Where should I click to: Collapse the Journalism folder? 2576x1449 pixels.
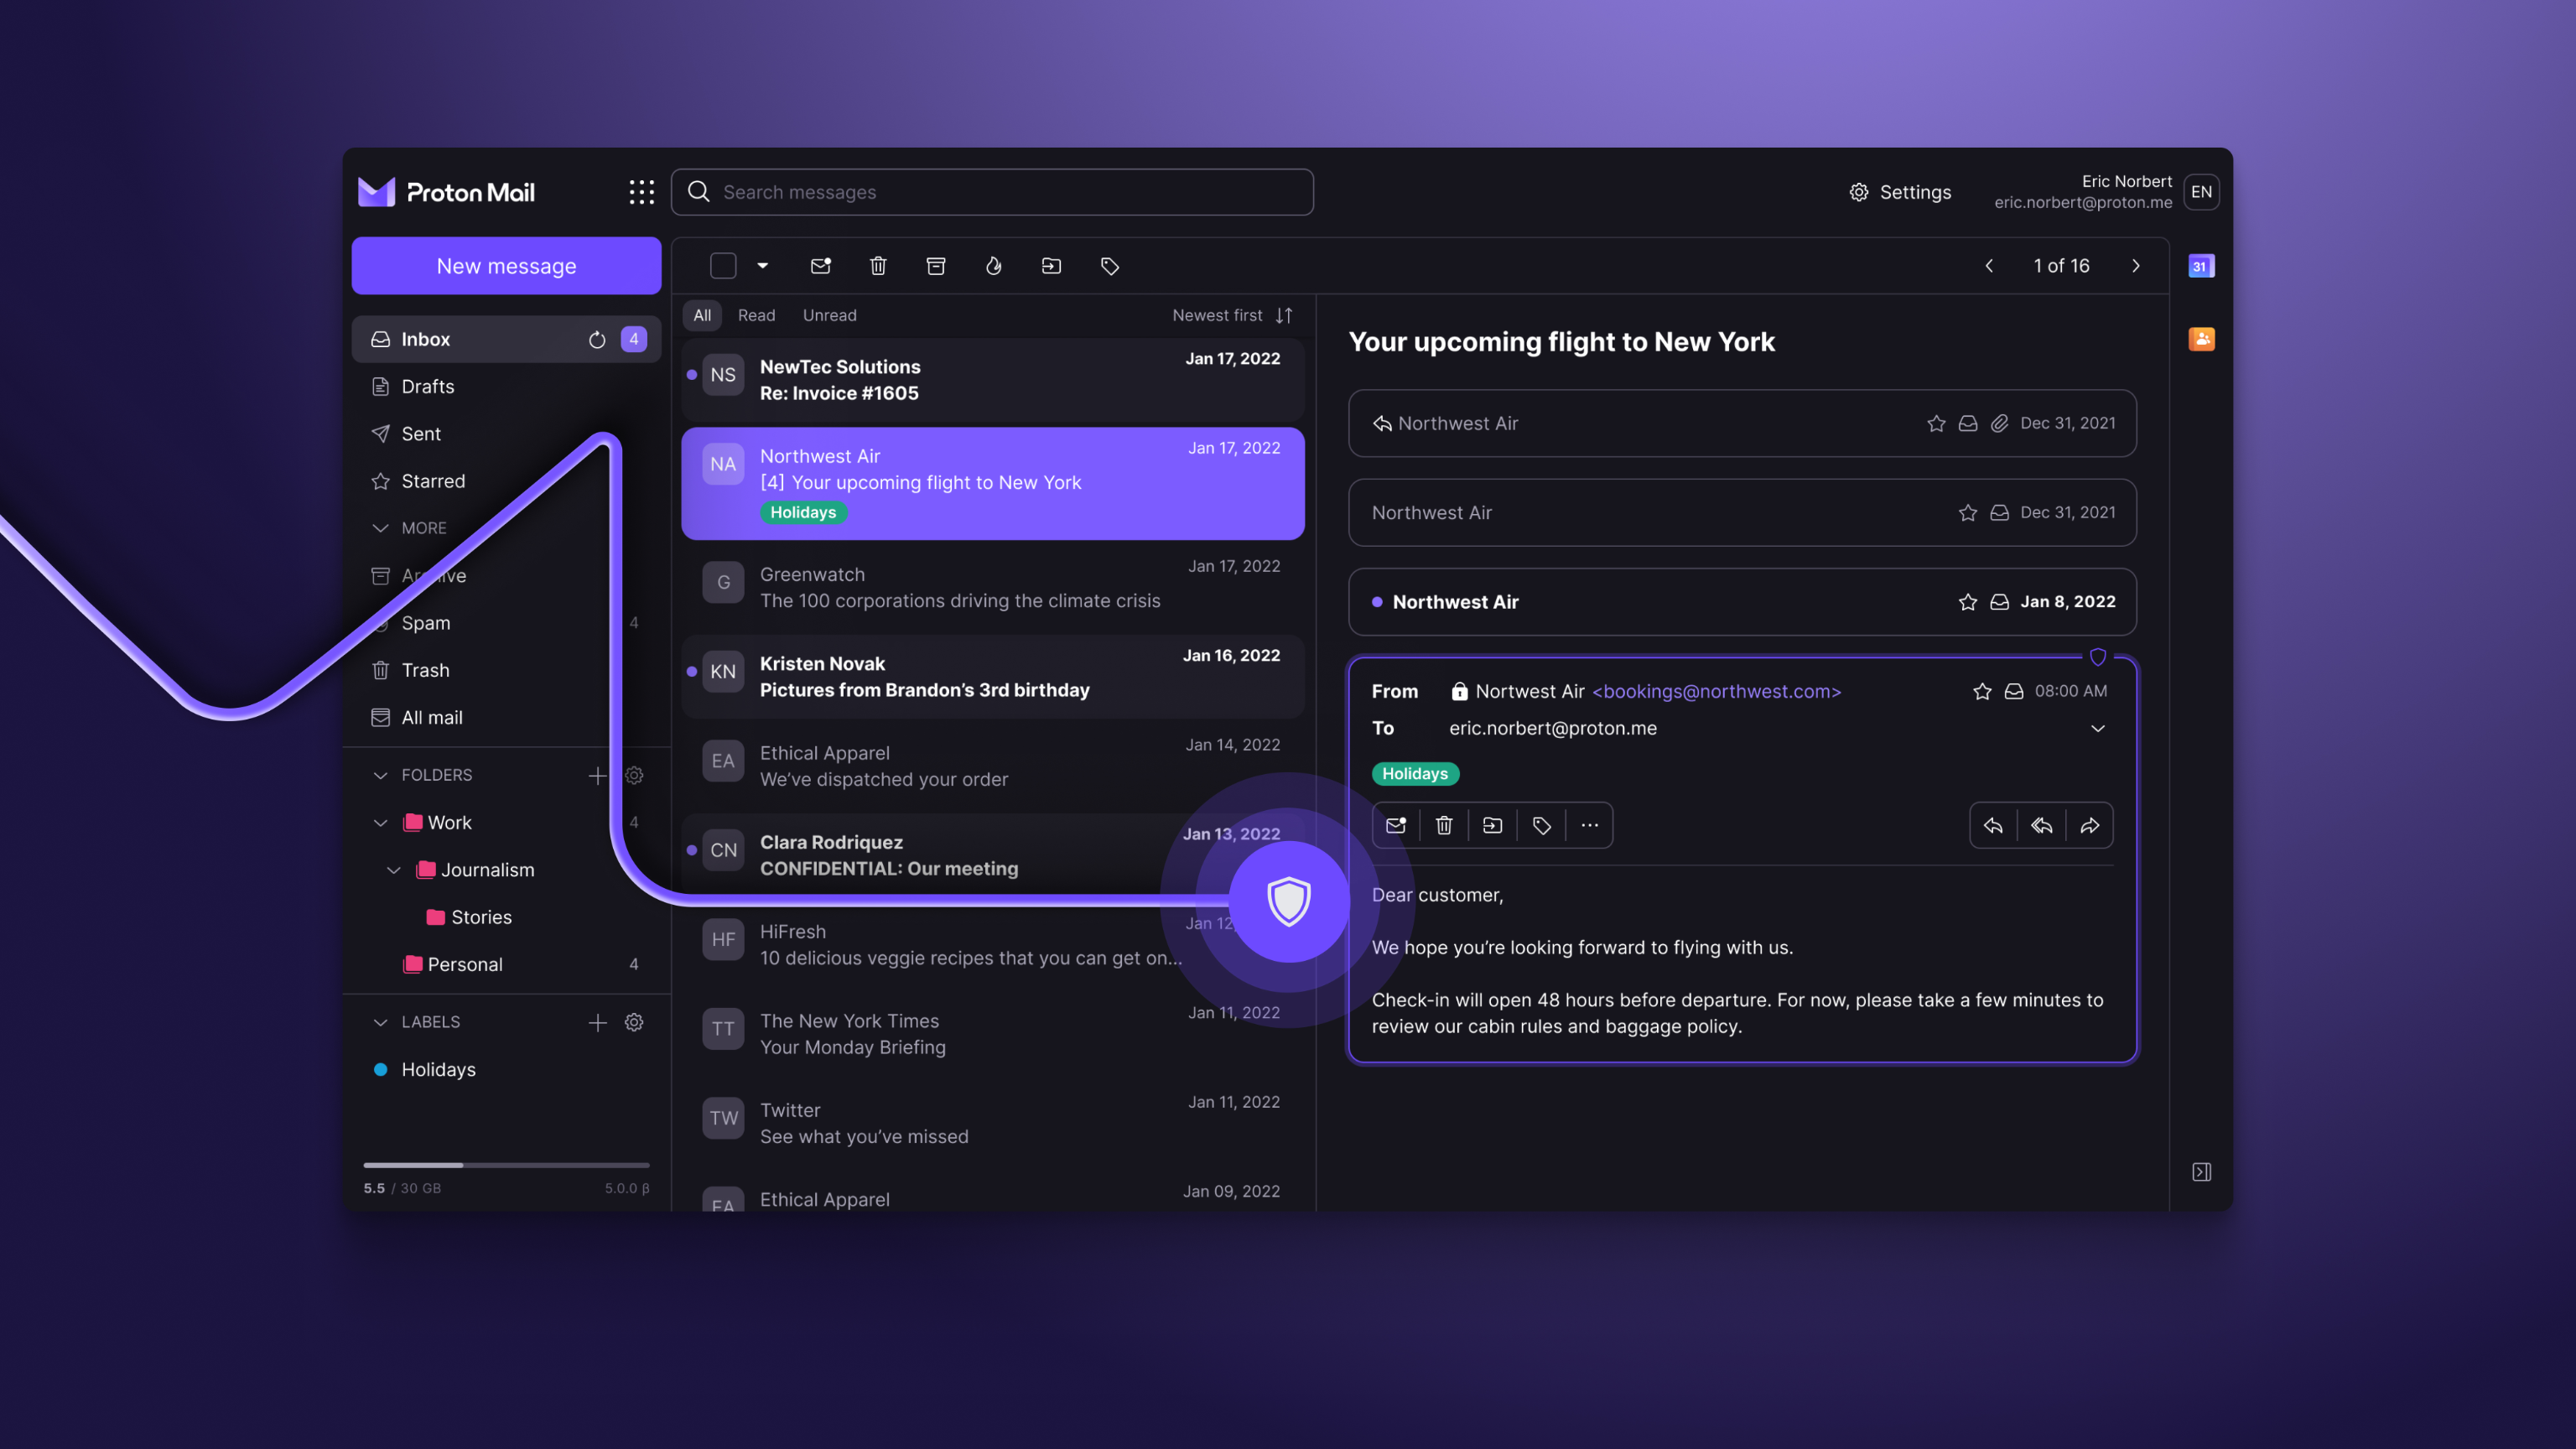point(394,870)
